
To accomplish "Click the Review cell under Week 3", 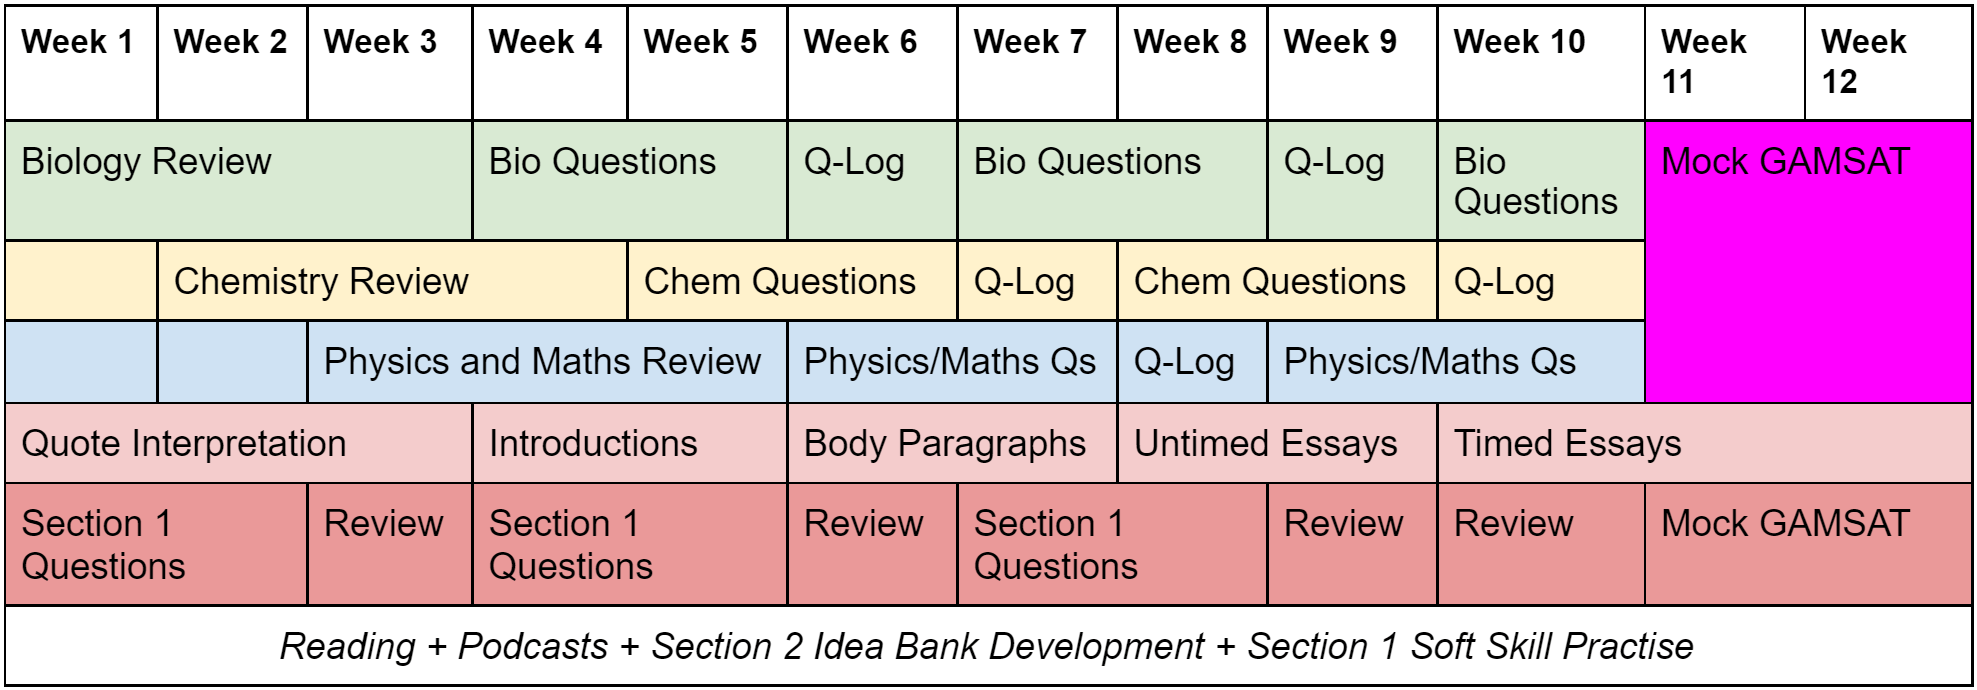I will [x=389, y=544].
